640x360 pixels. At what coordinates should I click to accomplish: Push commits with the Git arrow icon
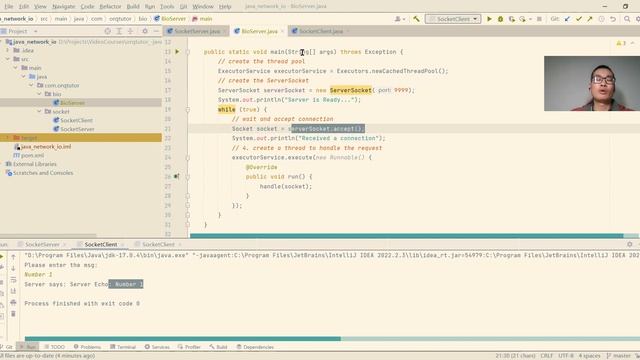(590, 19)
